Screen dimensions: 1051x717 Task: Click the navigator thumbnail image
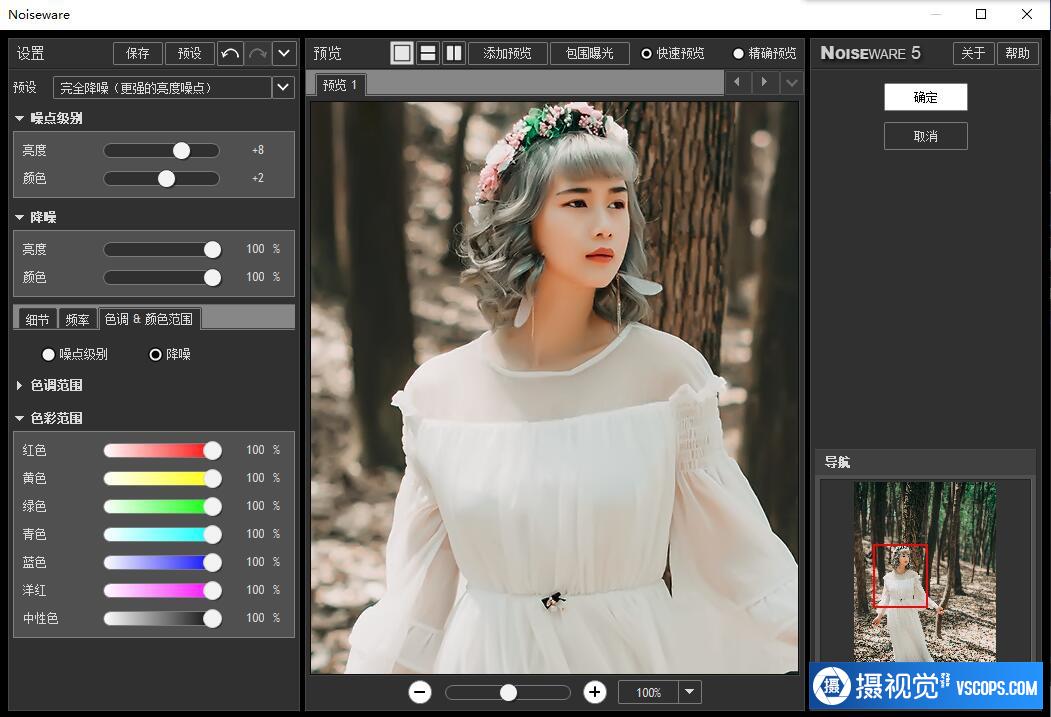tap(924, 572)
